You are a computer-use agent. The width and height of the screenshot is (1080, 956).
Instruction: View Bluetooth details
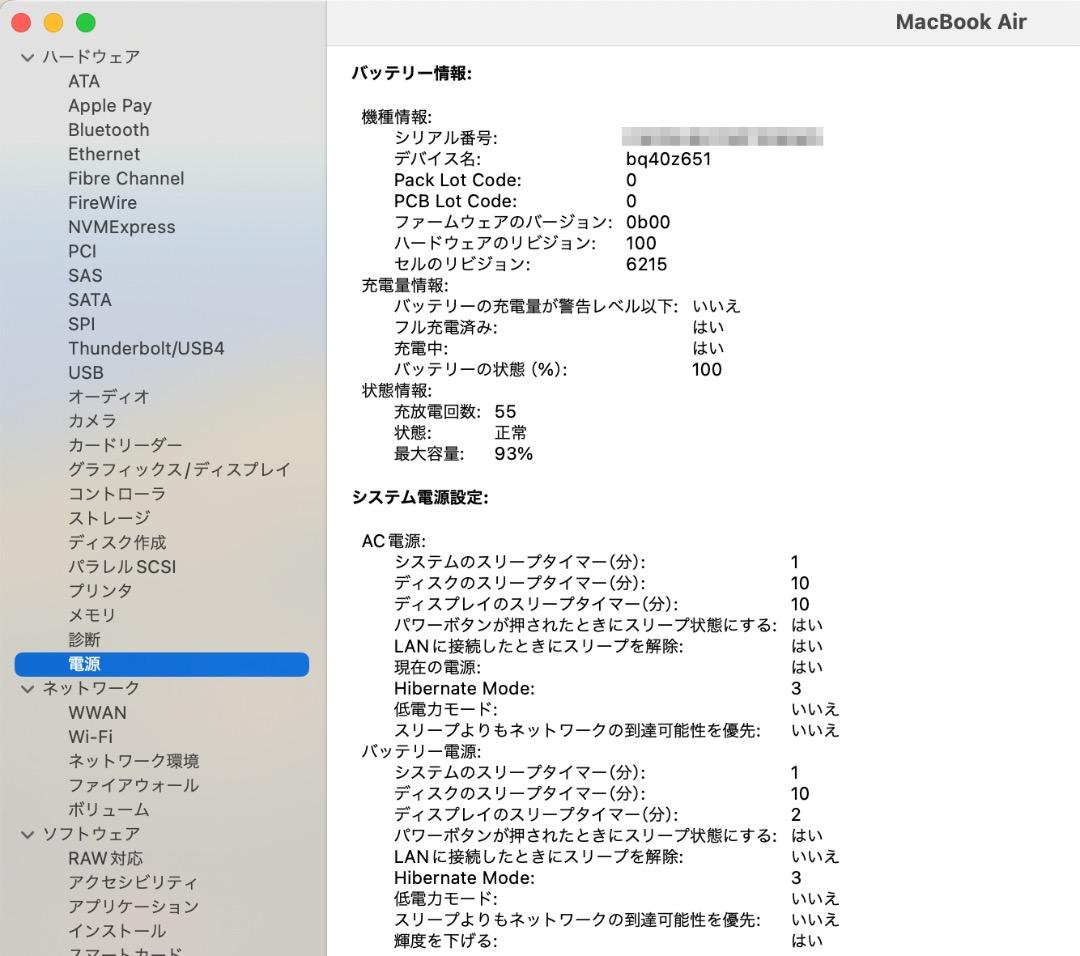pyautogui.click(x=108, y=129)
